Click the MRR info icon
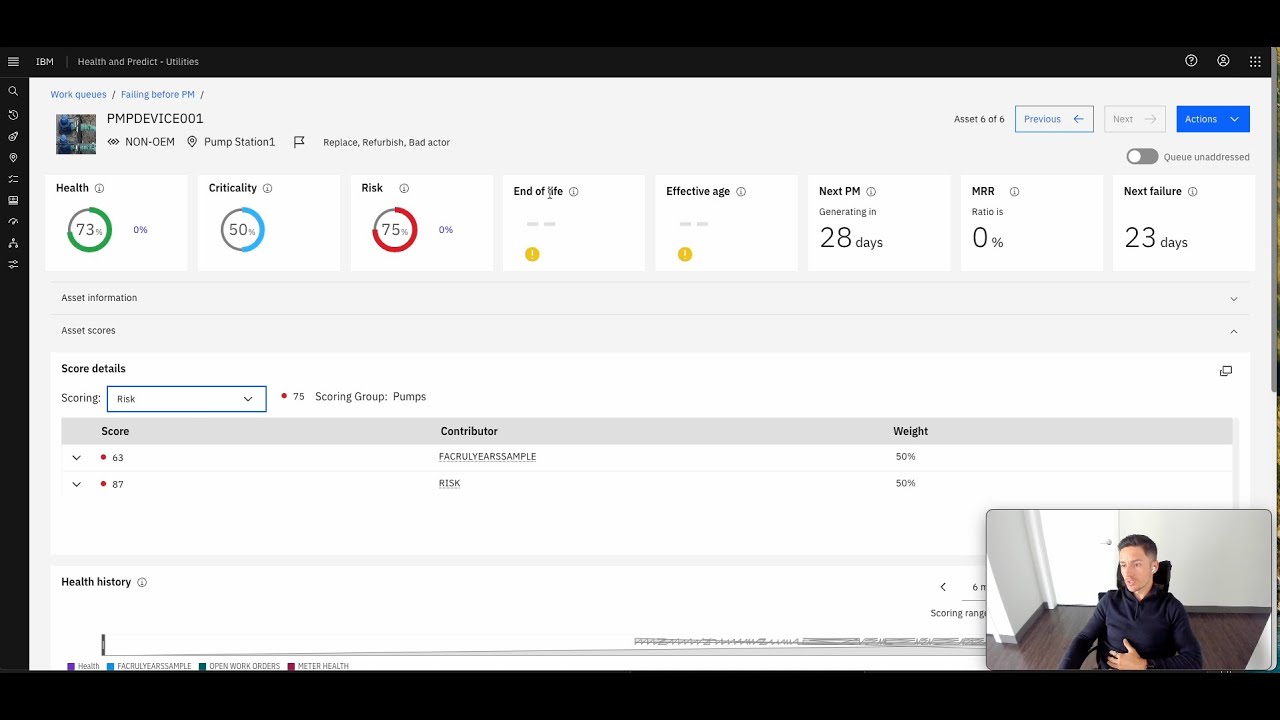 pyautogui.click(x=1014, y=191)
